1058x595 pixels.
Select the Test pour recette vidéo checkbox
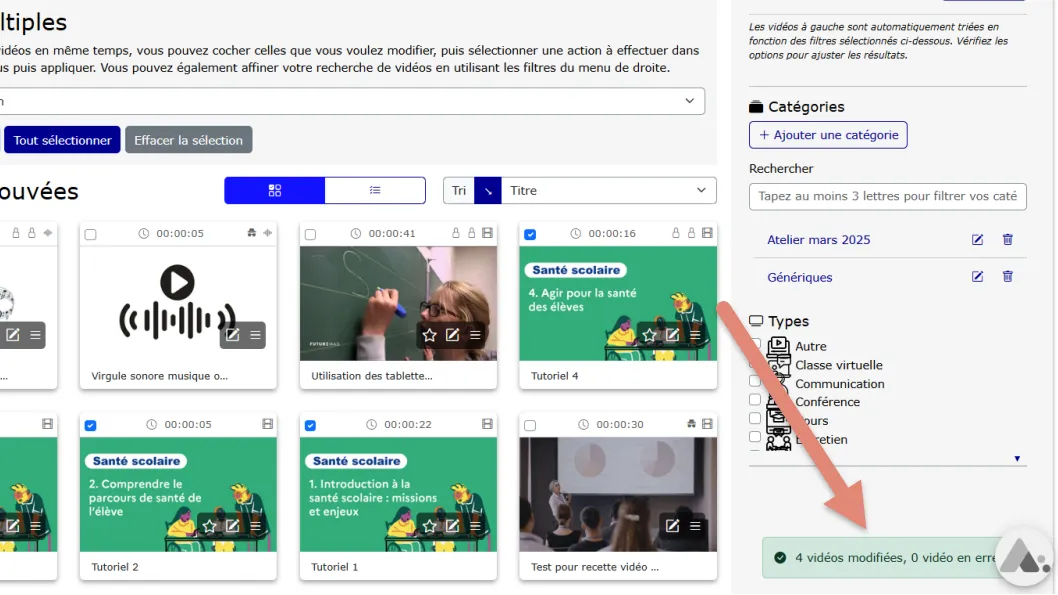[530, 426]
